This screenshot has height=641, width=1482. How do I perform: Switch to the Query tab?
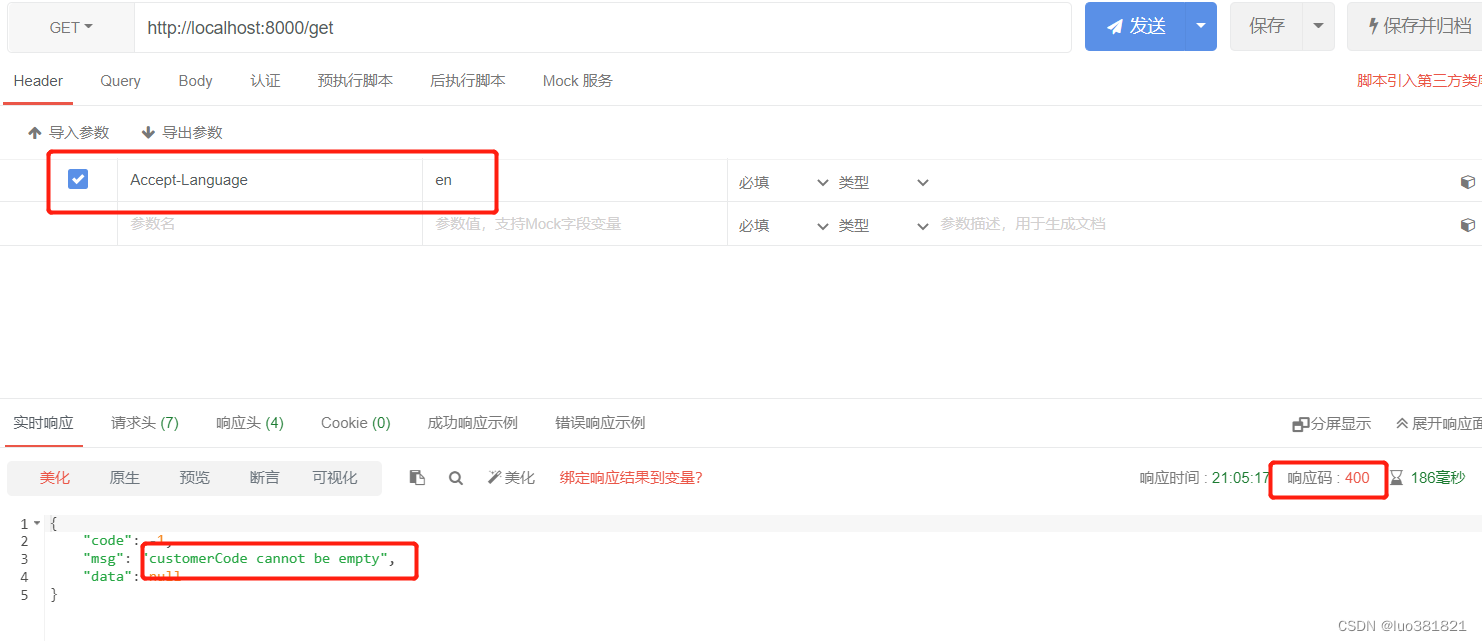120,81
